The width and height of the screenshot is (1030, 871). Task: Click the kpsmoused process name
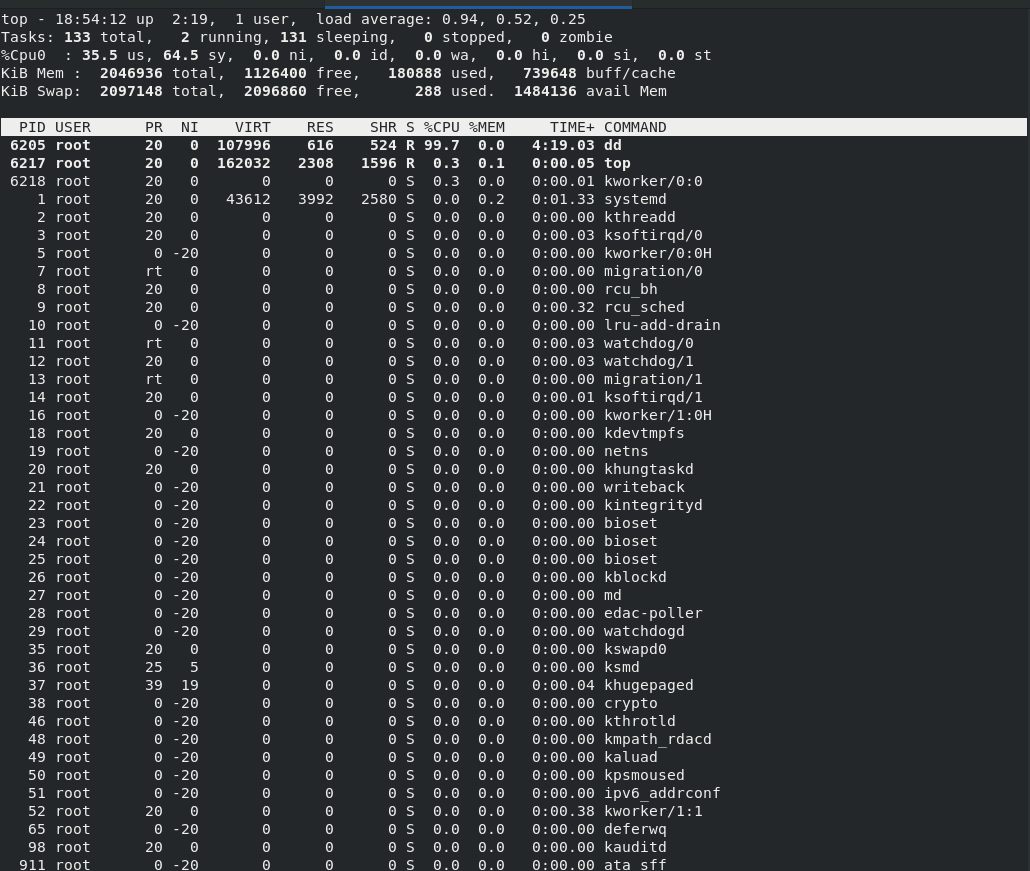coord(644,775)
